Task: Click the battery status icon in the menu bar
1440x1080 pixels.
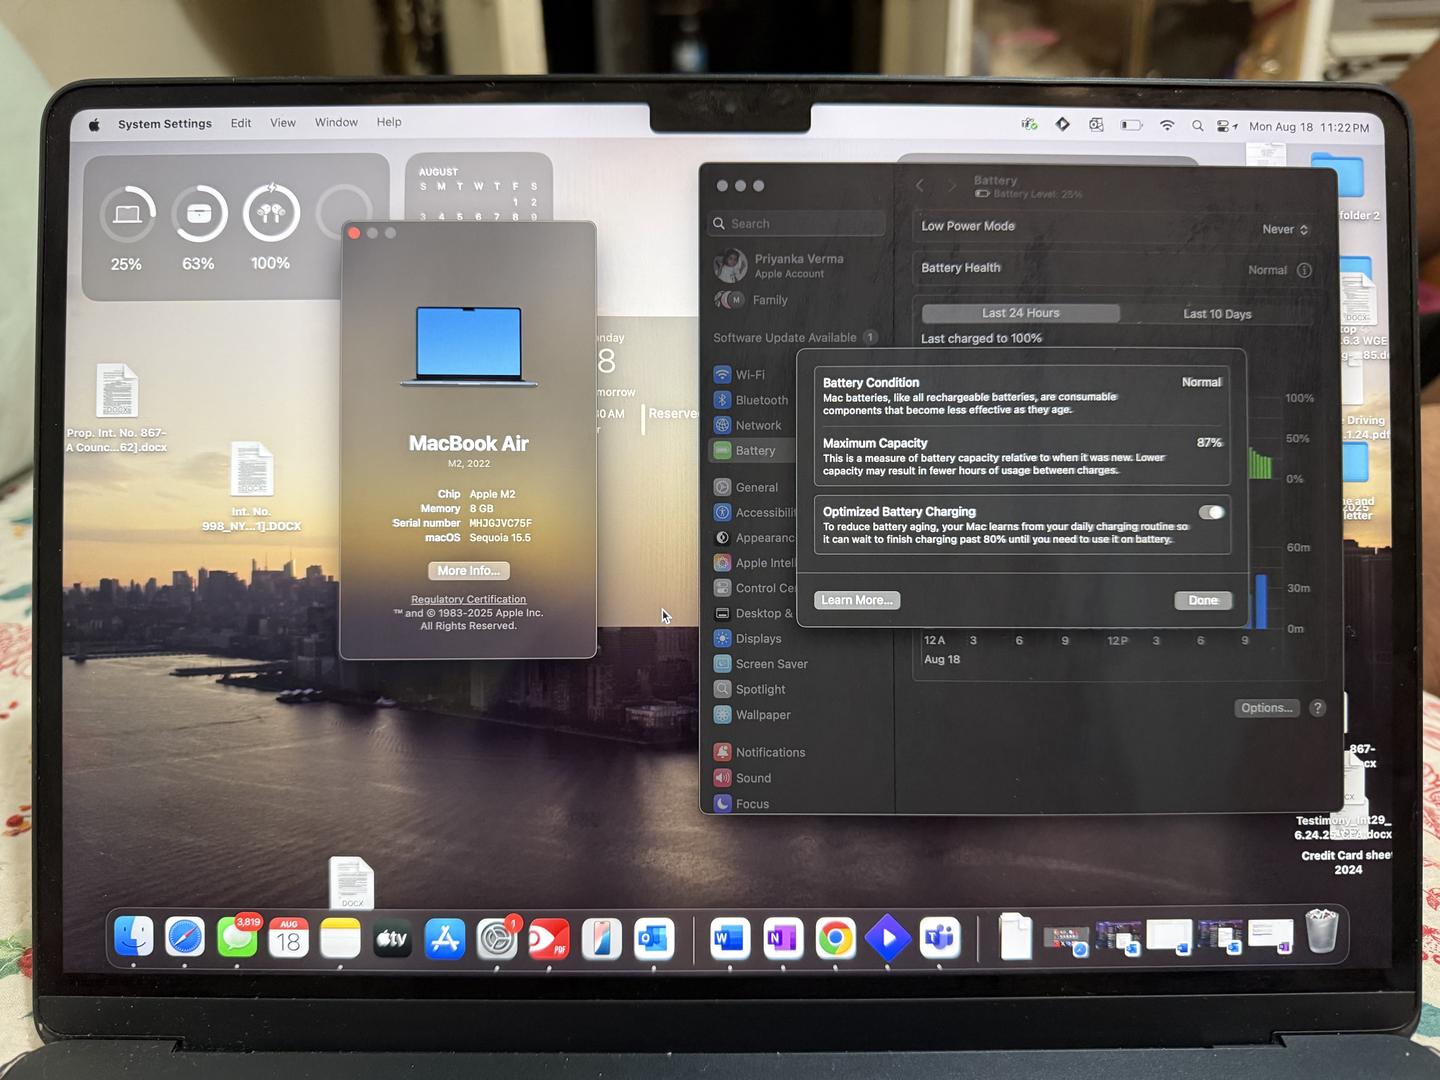Action: tap(1131, 125)
